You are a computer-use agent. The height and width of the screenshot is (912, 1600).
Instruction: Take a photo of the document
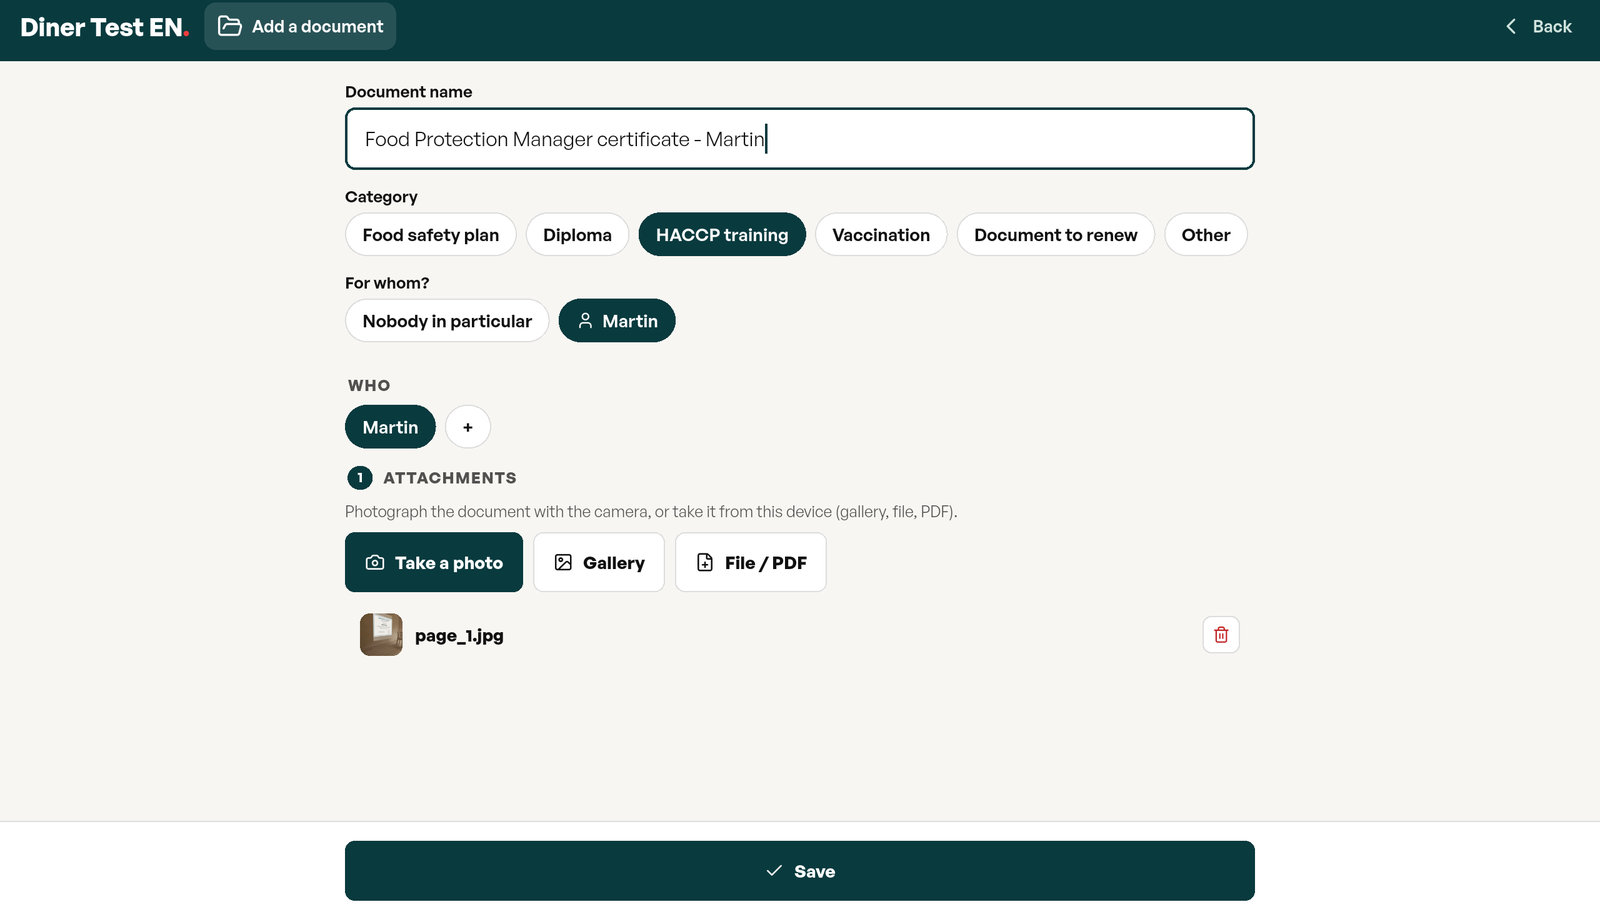pos(434,562)
